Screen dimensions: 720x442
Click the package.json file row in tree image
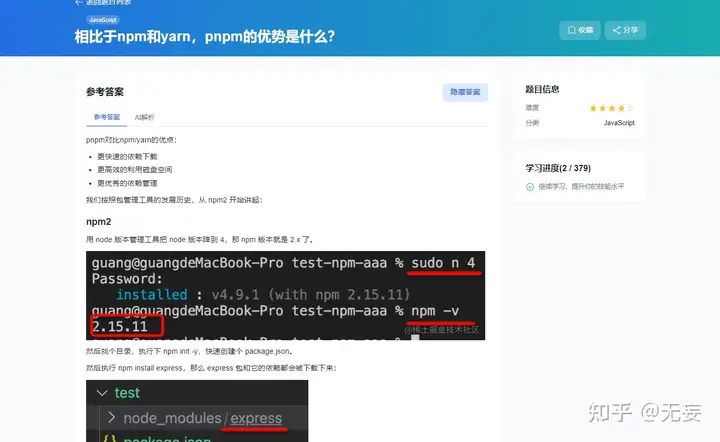197,436
